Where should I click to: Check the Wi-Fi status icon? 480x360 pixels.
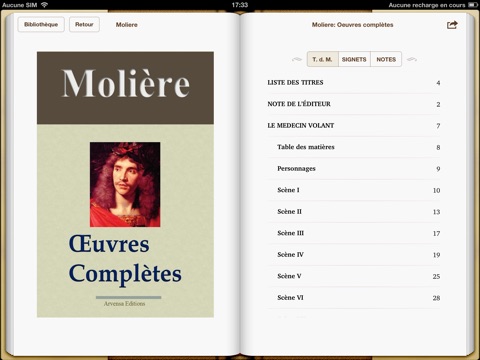pyautogui.click(x=44, y=5)
